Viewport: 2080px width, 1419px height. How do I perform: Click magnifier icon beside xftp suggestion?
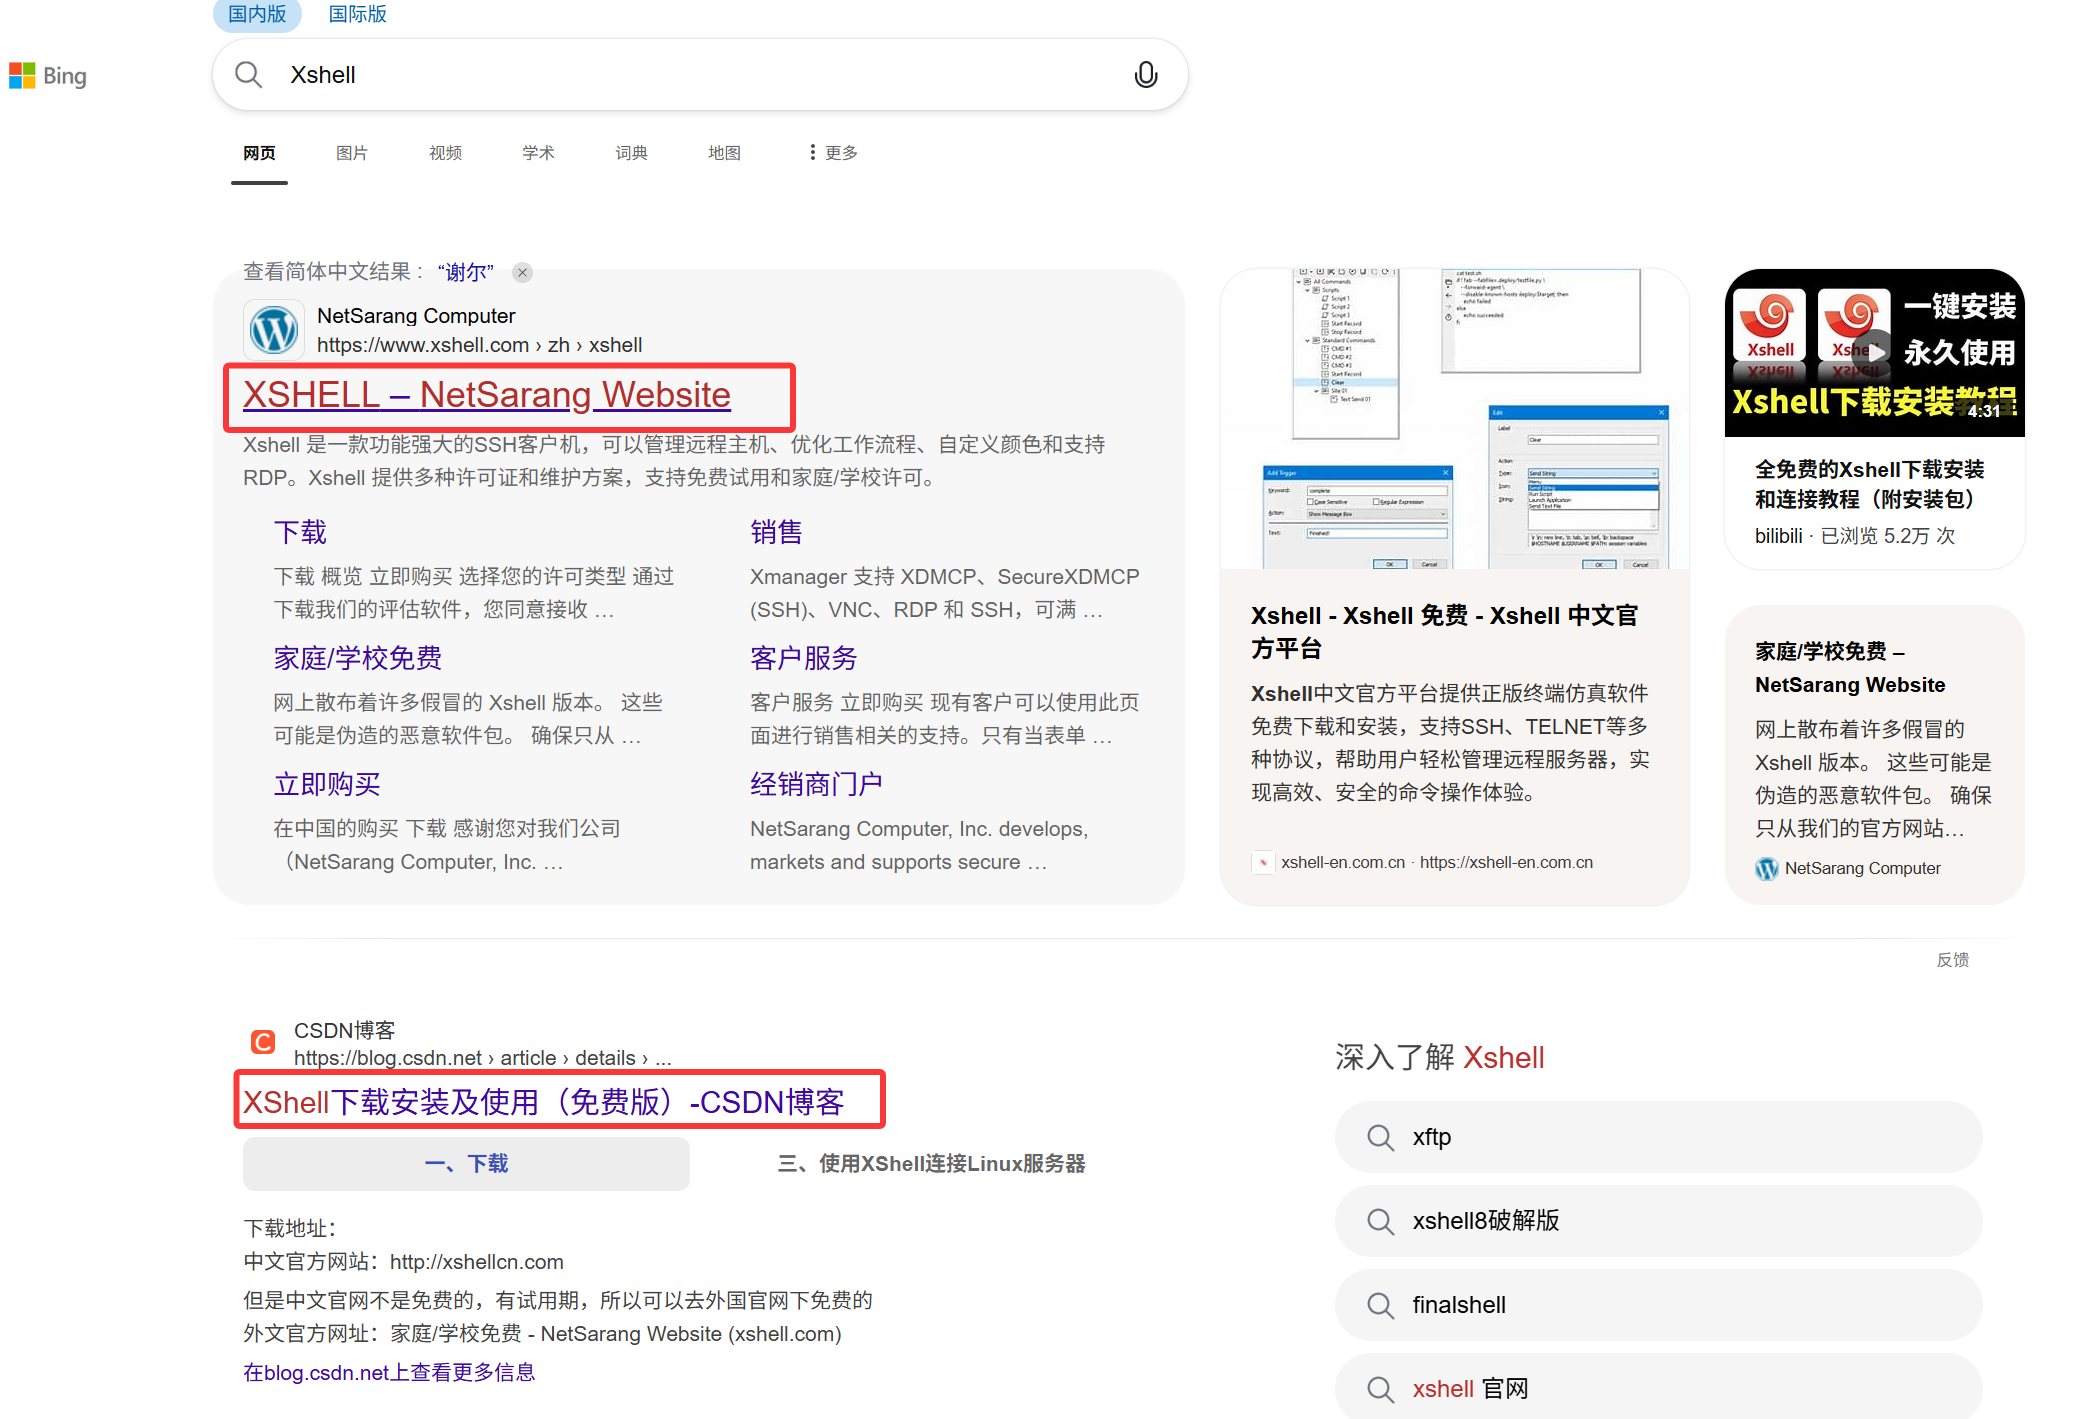1380,1137
